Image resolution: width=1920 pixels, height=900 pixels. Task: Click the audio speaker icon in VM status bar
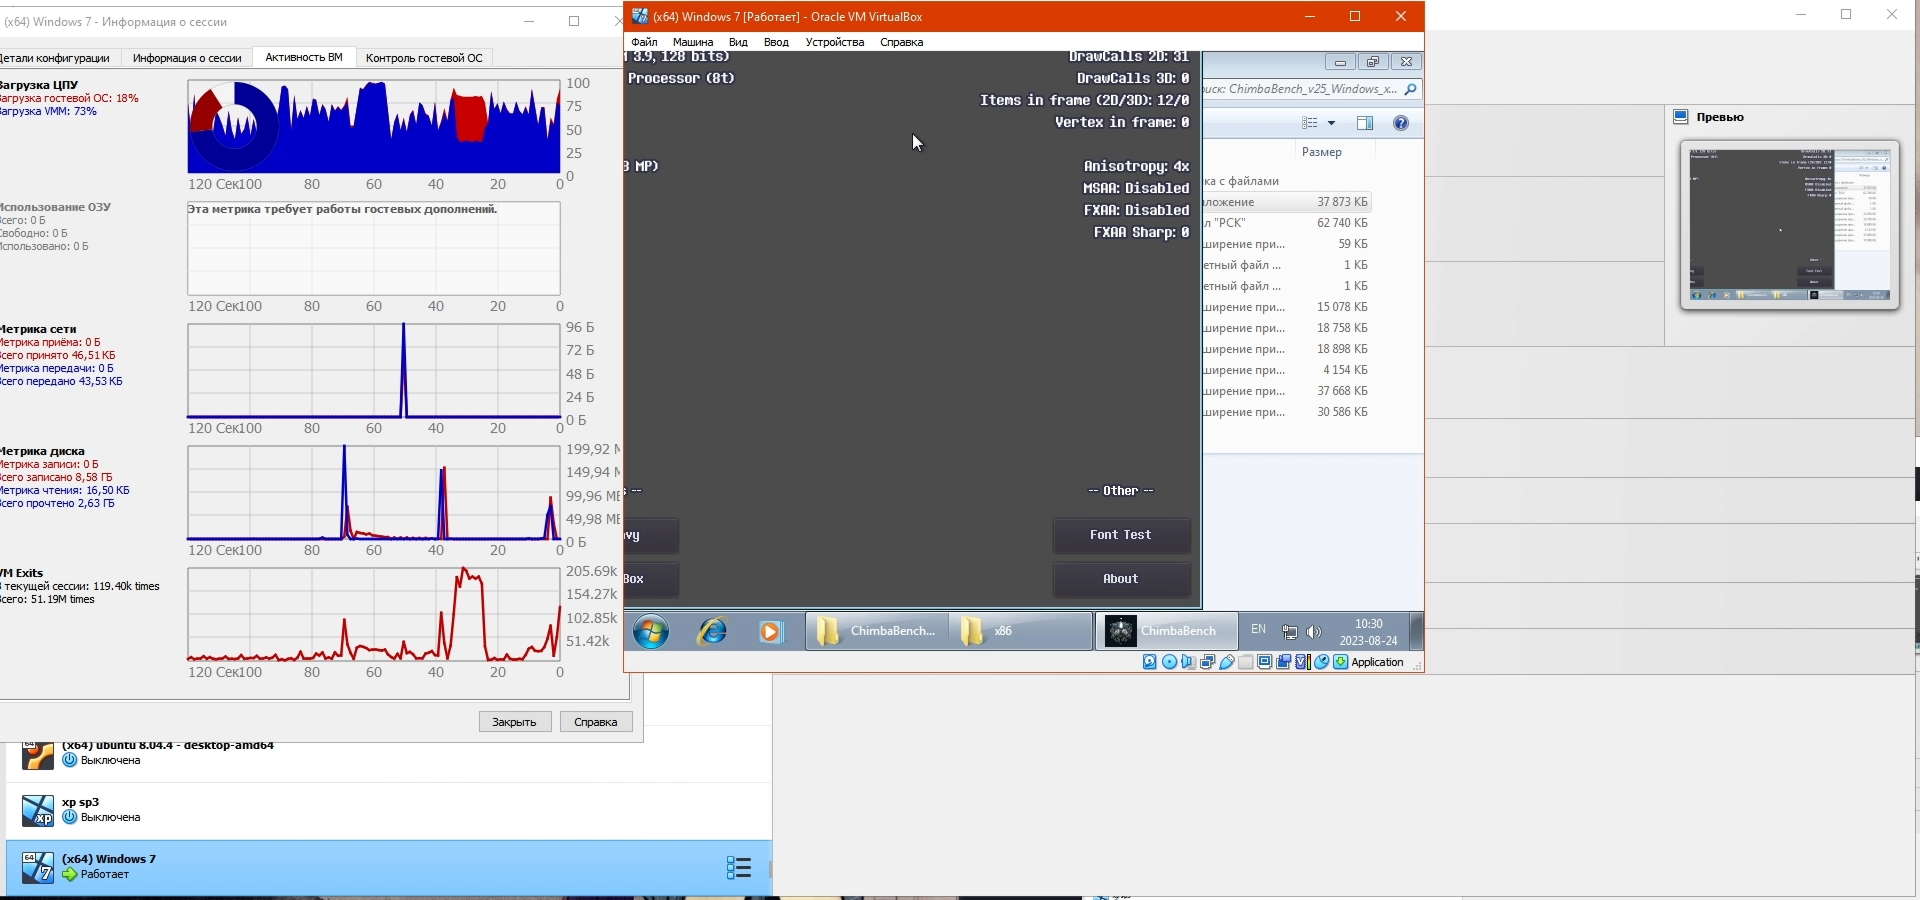[x=1188, y=662]
